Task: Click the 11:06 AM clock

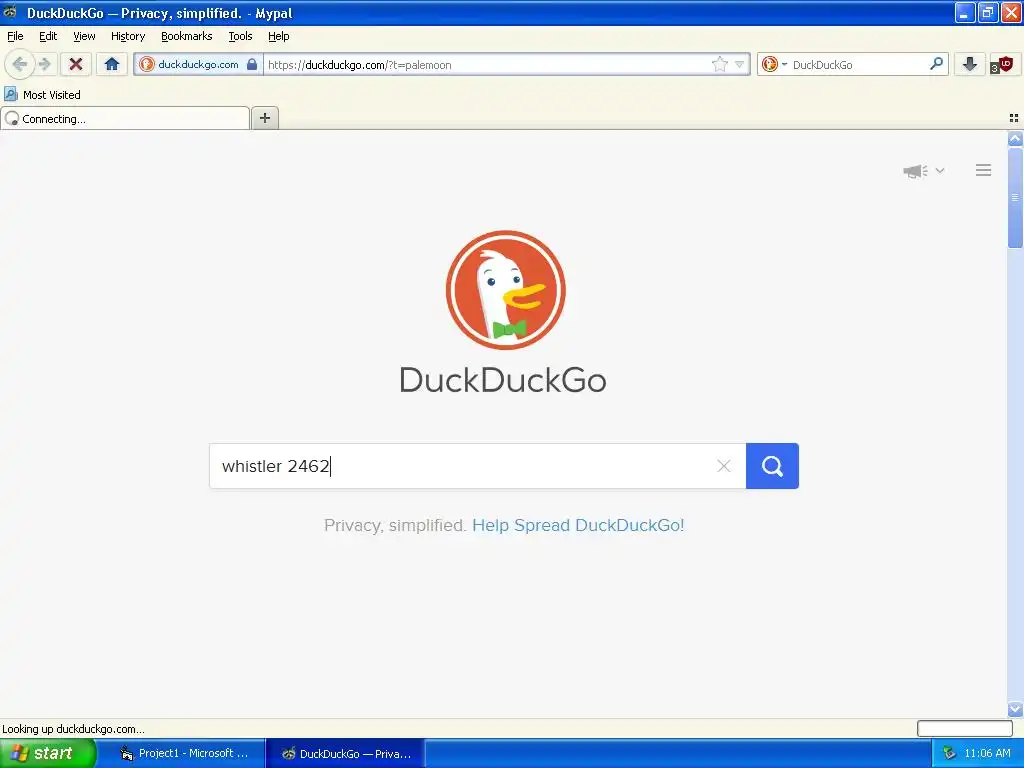Action: click(x=987, y=753)
